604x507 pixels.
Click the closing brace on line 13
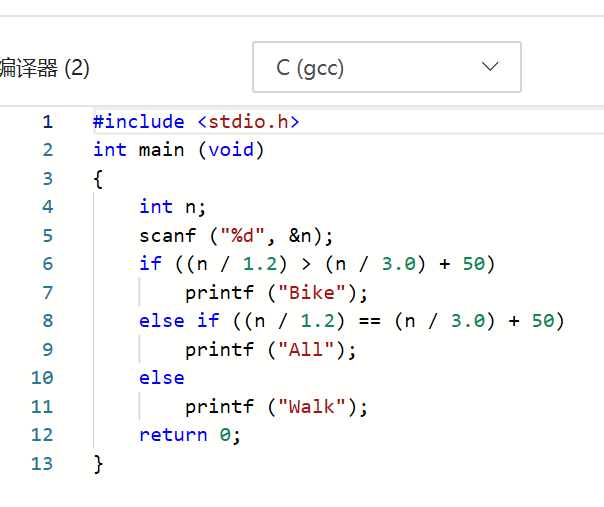click(98, 463)
